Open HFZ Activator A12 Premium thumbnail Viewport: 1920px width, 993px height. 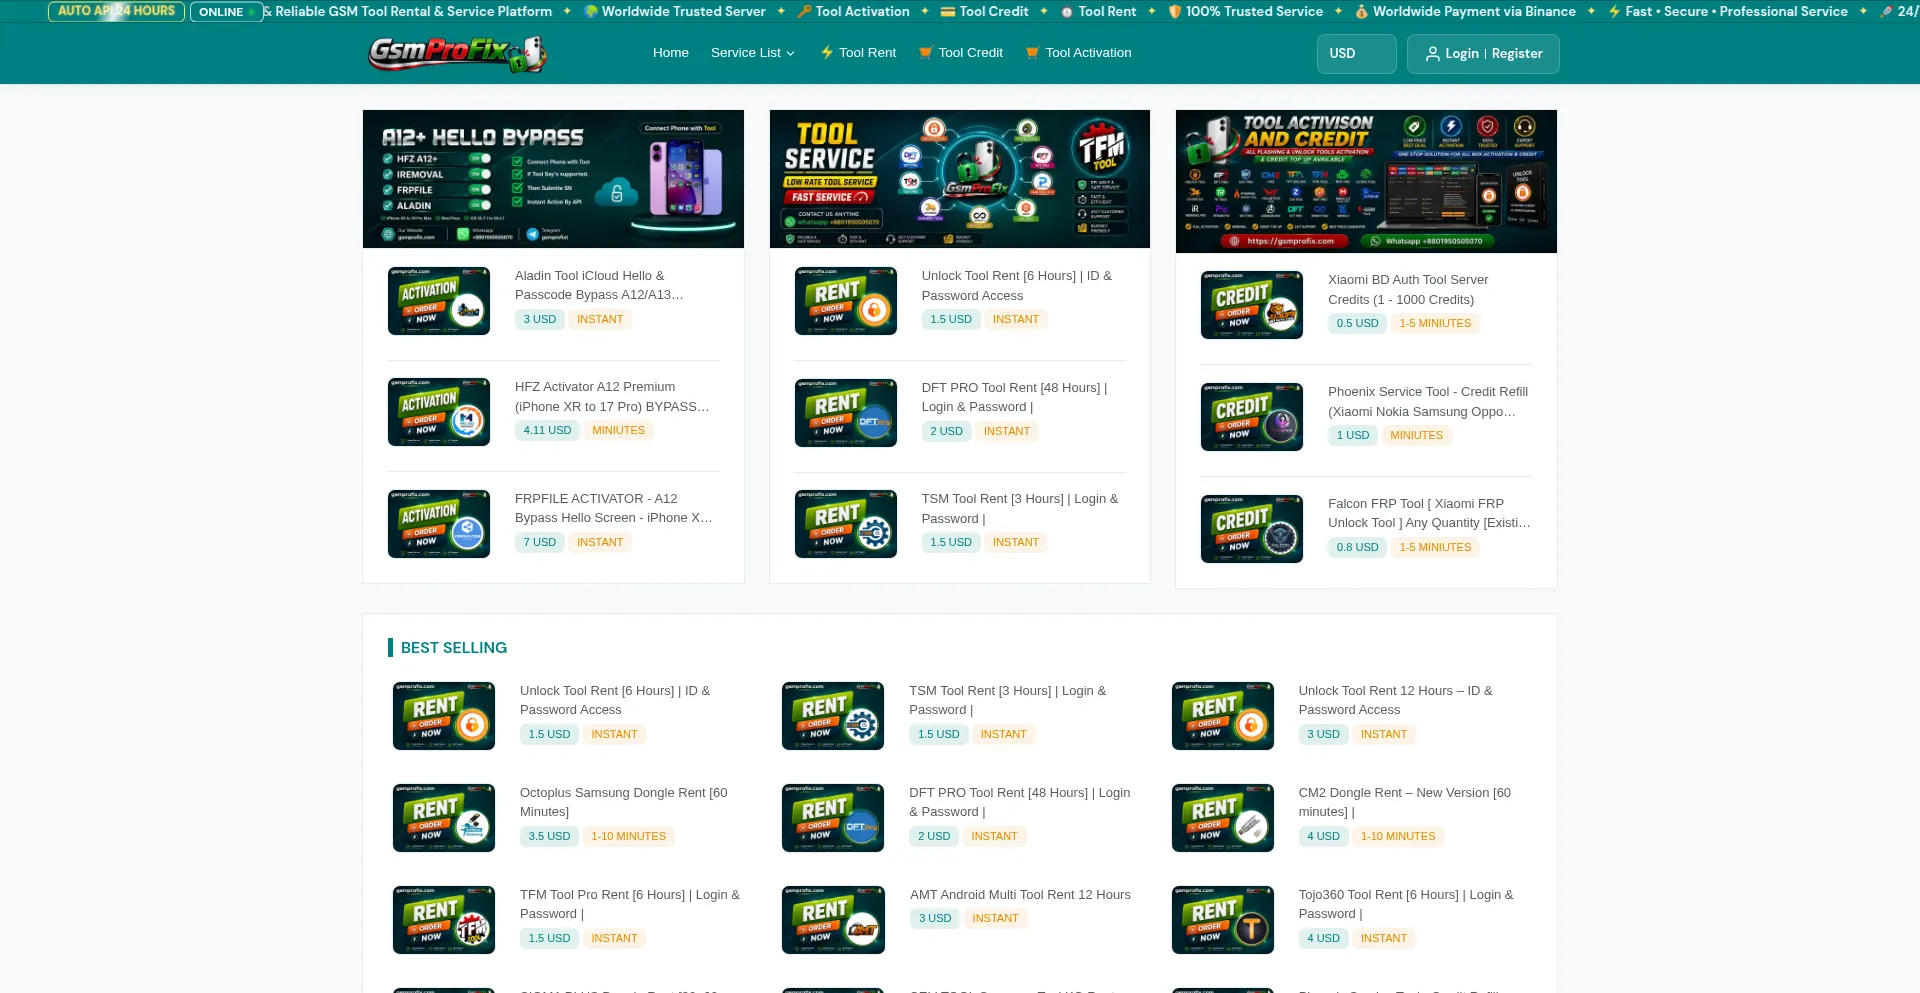click(x=439, y=412)
